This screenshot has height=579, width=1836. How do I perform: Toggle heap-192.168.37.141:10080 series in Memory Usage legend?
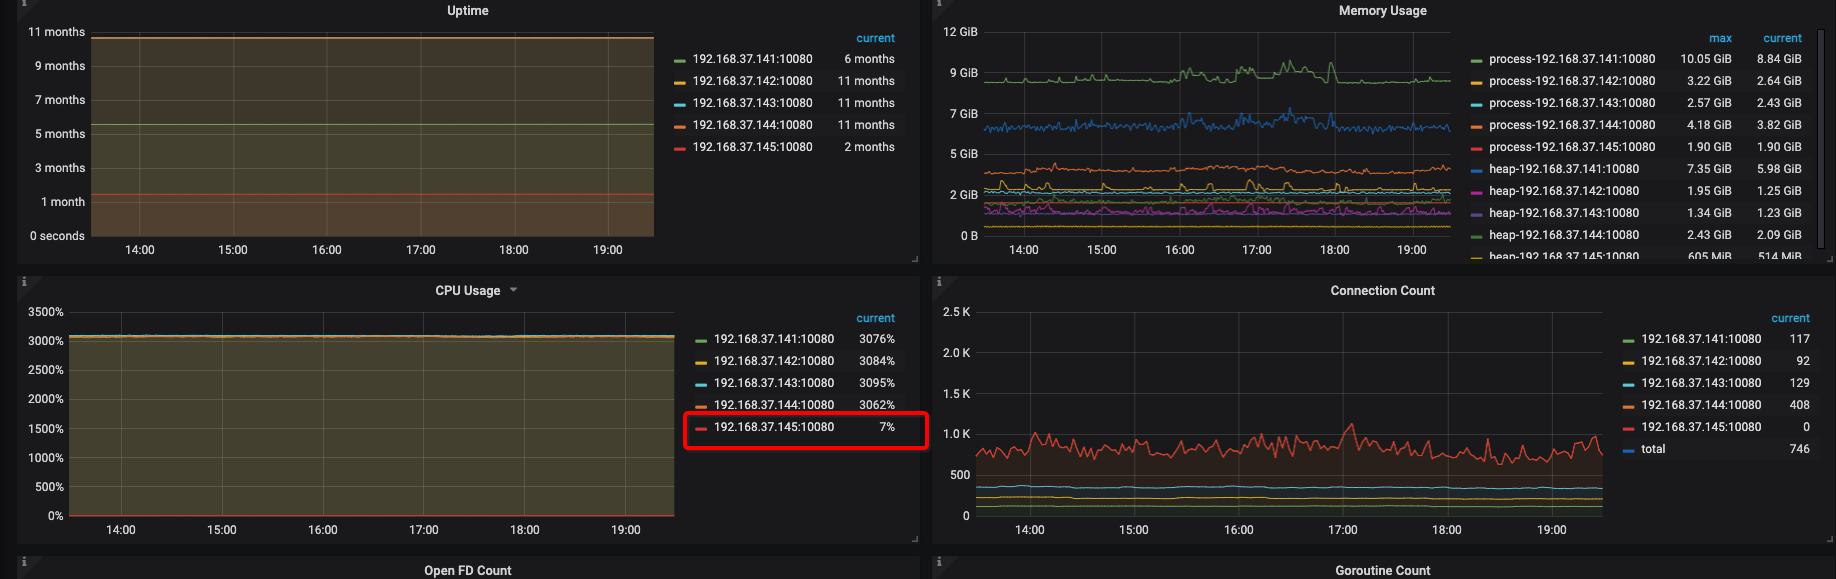click(1563, 169)
